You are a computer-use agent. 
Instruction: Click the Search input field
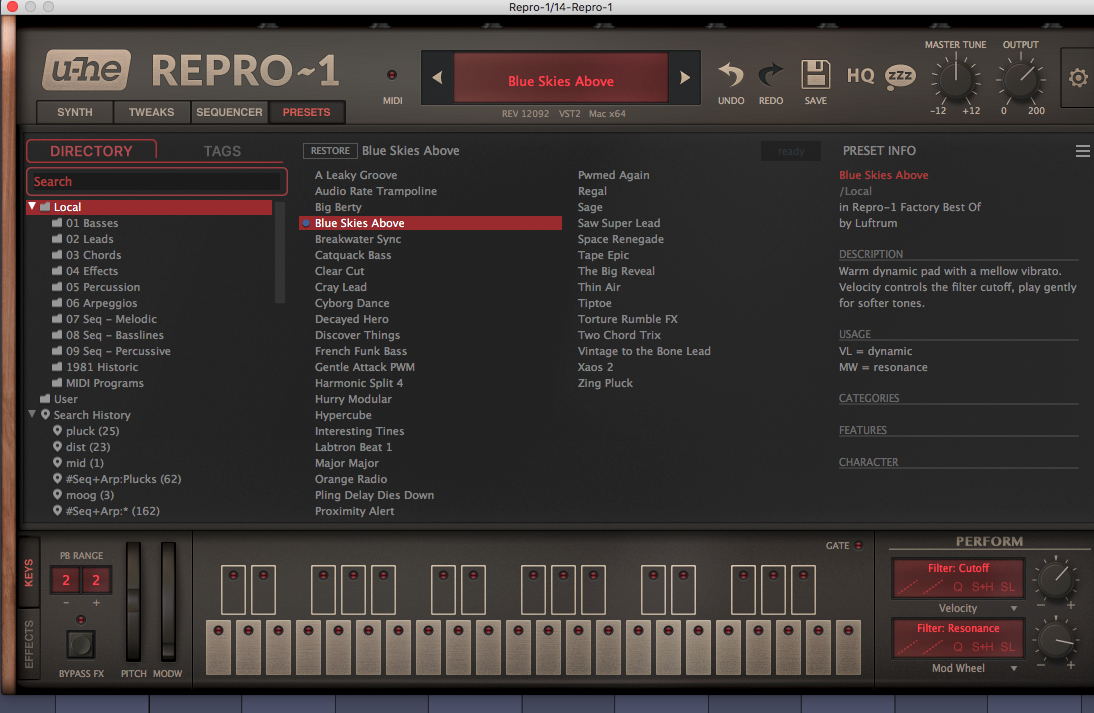(157, 181)
